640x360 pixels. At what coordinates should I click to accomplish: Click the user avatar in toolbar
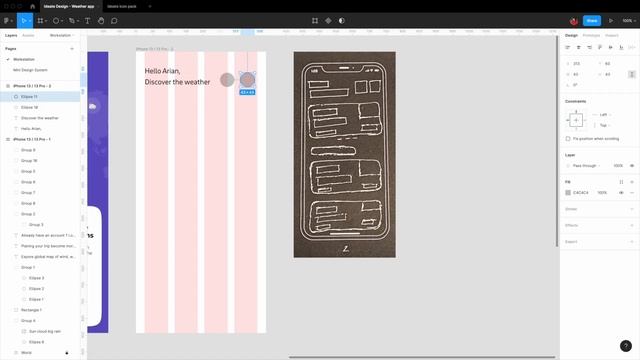574,21
